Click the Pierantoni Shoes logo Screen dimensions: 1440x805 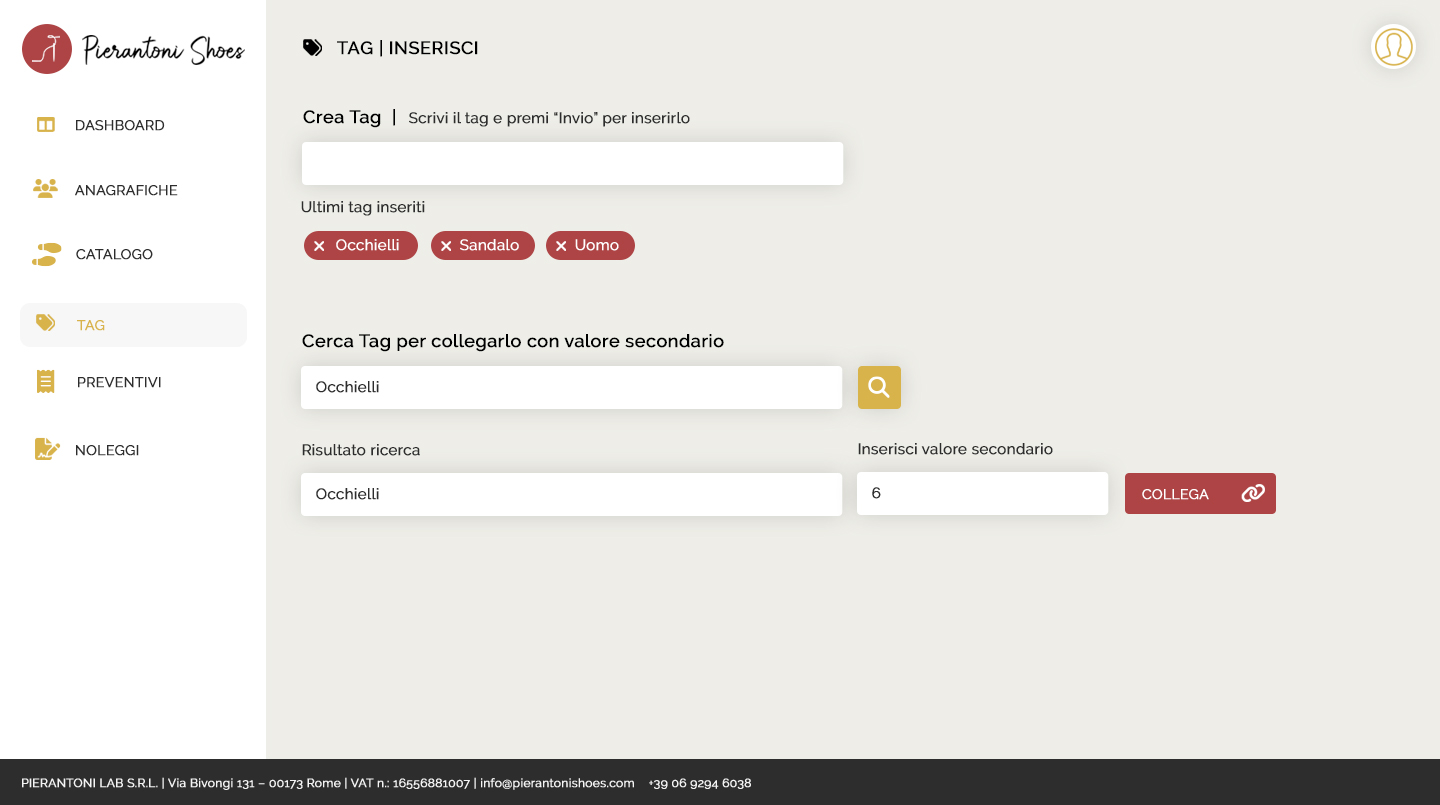click(132, 49)
